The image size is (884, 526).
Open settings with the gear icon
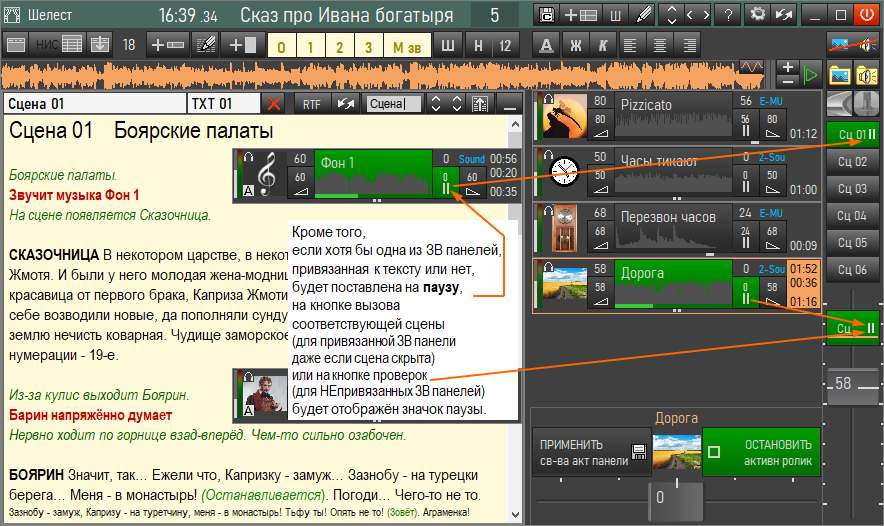pyautogui.click(x=758, y=15)
